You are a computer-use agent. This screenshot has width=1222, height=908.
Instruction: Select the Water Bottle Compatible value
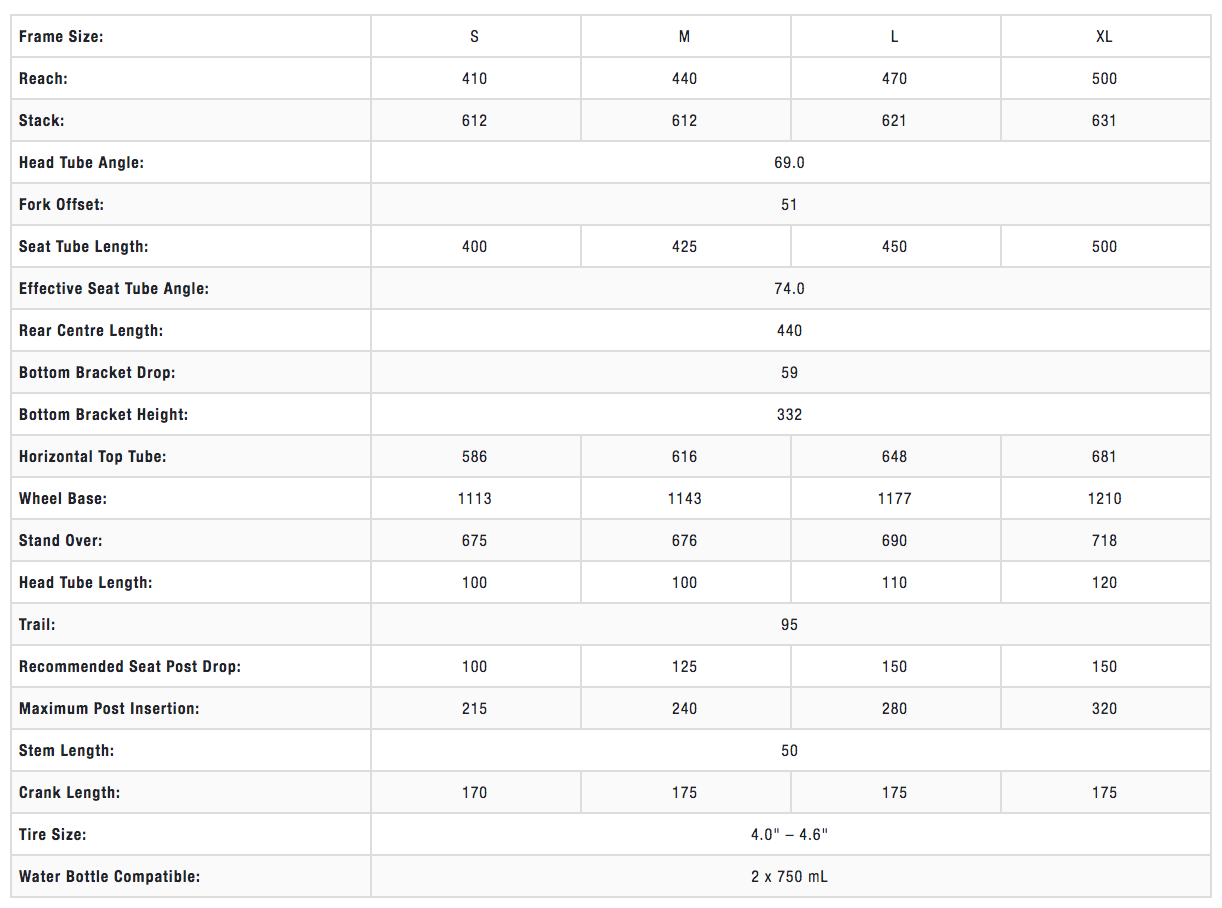tap(789, 877)
